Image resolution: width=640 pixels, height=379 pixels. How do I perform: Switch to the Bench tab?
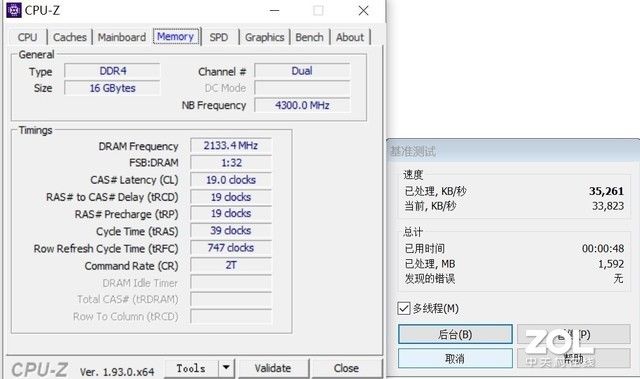click(x=309, y=37)
